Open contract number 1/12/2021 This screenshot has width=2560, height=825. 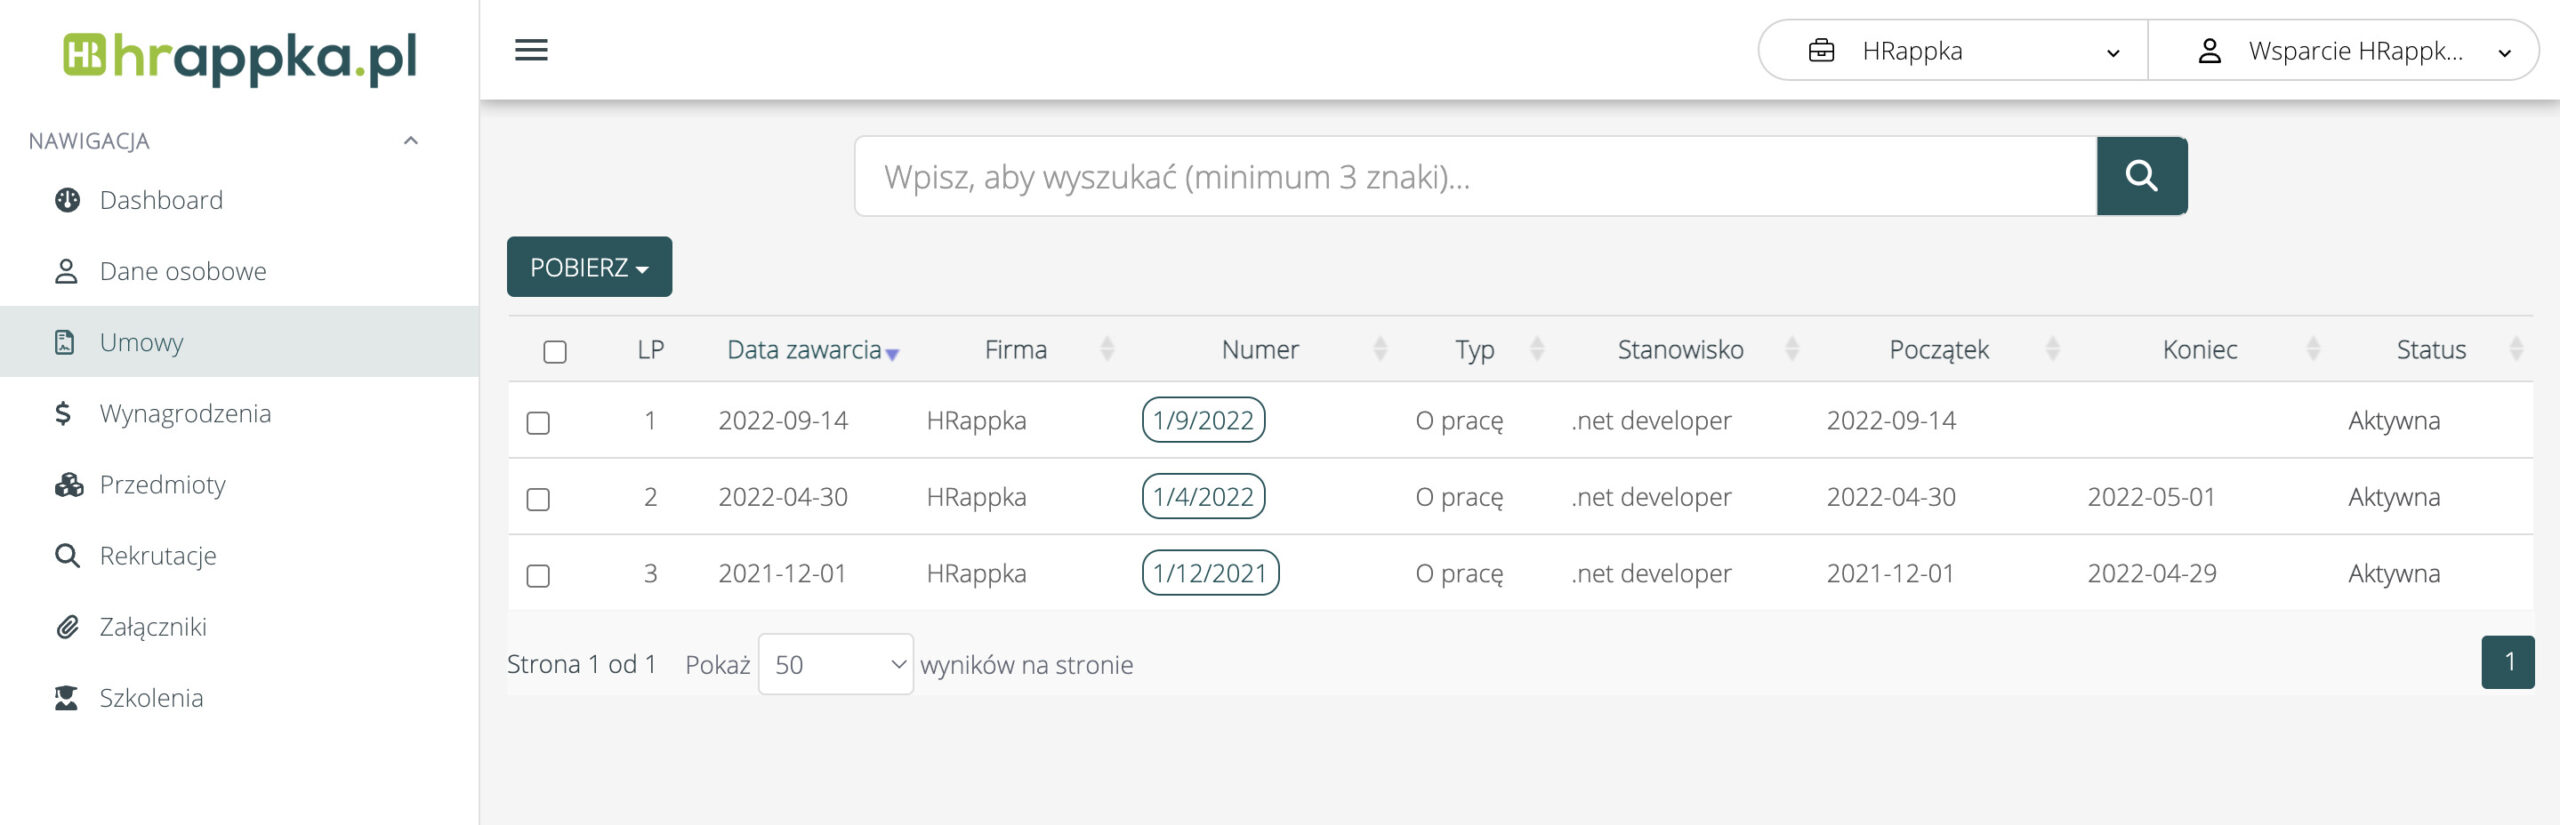tap(1210, 573)
